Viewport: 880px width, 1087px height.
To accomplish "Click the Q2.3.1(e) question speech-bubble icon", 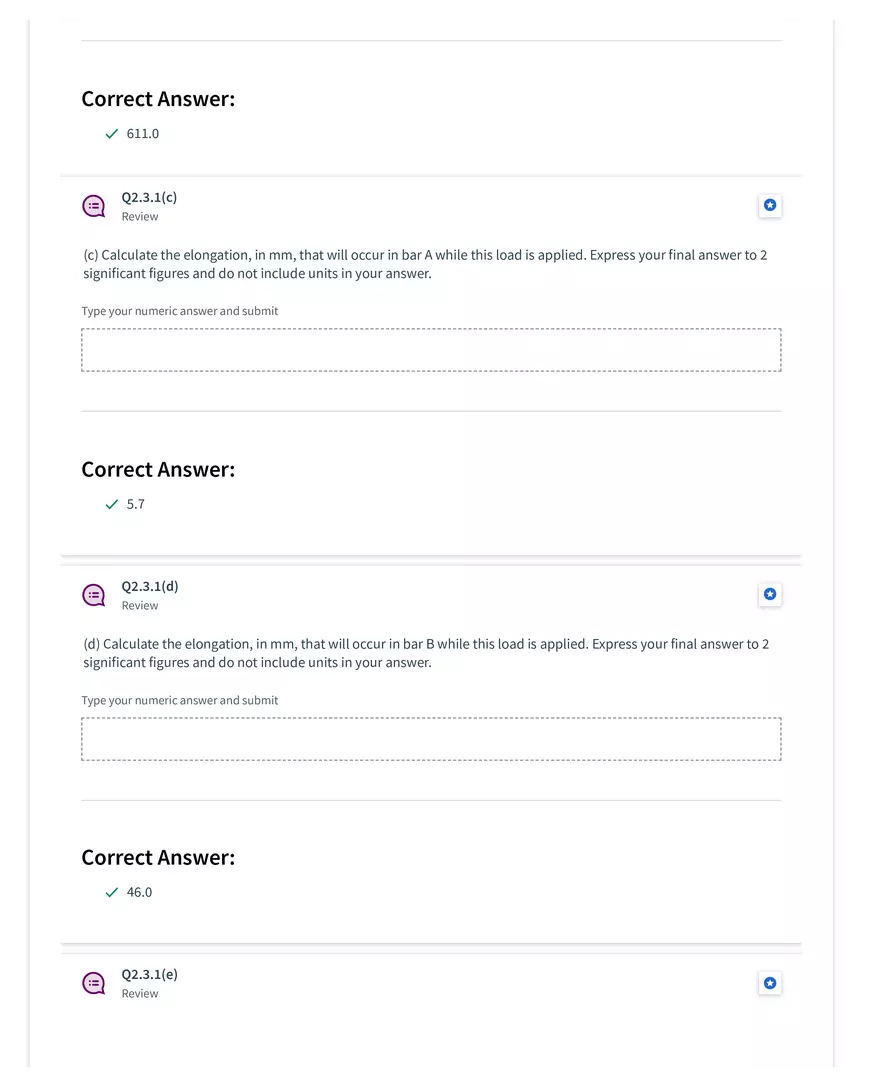I will [x=93, y=983].
